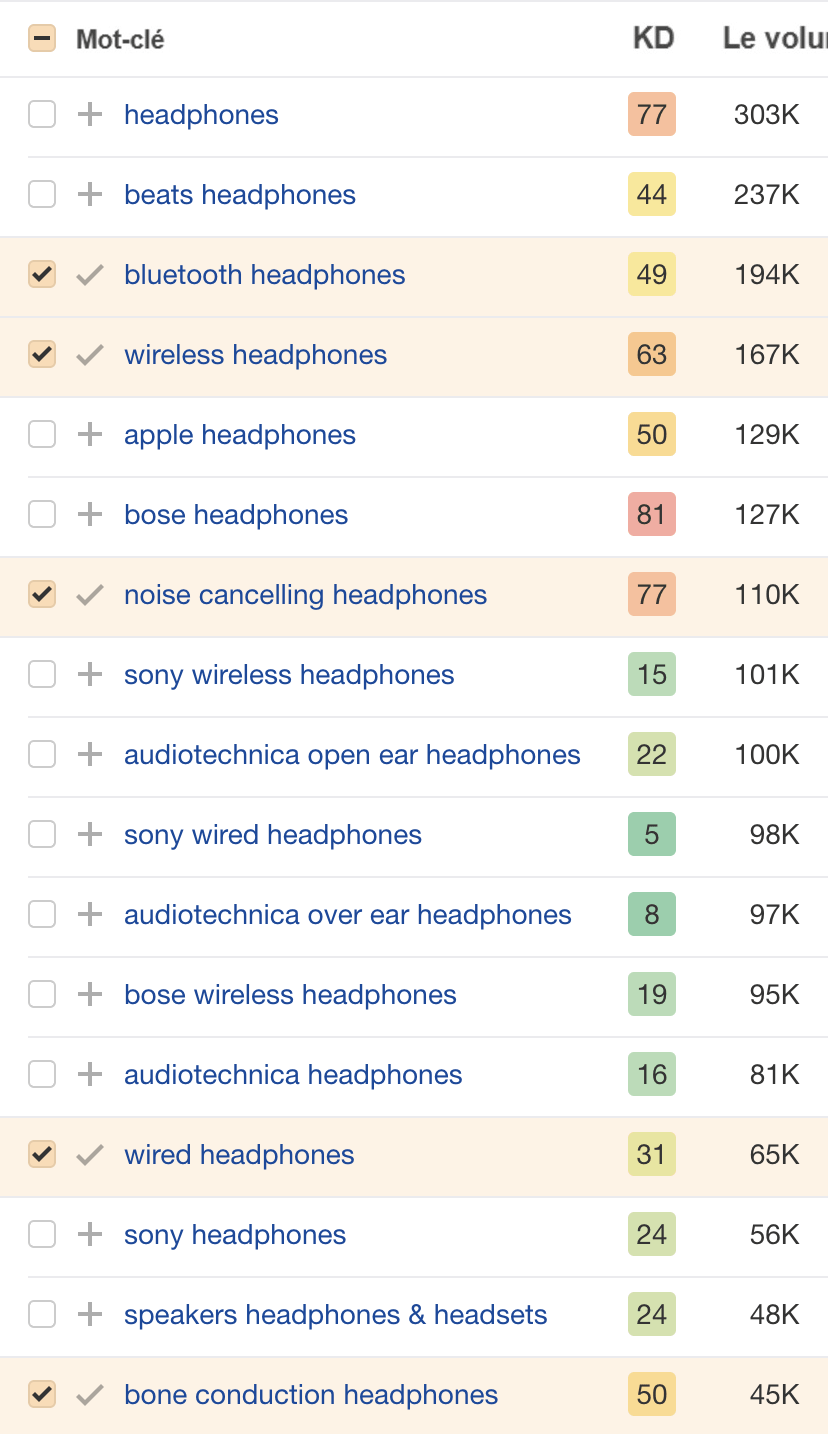Click the gray checkmark next to bluetooth headphones
828x1434 pixels.
(89, 274)
